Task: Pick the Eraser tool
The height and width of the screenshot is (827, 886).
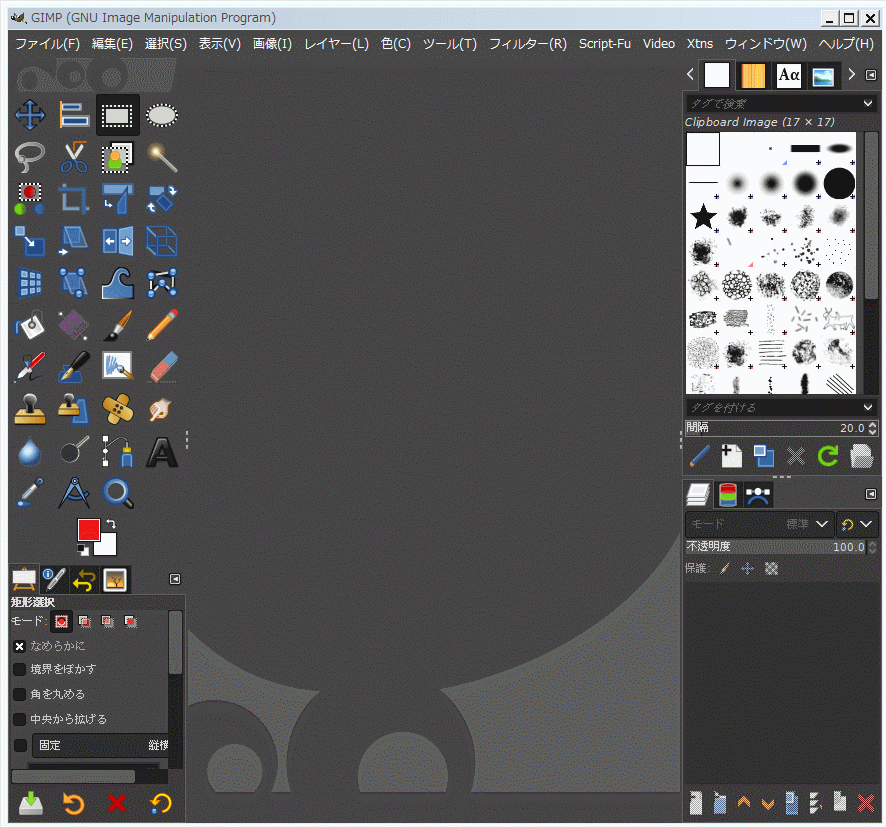Action: (162, 367)
